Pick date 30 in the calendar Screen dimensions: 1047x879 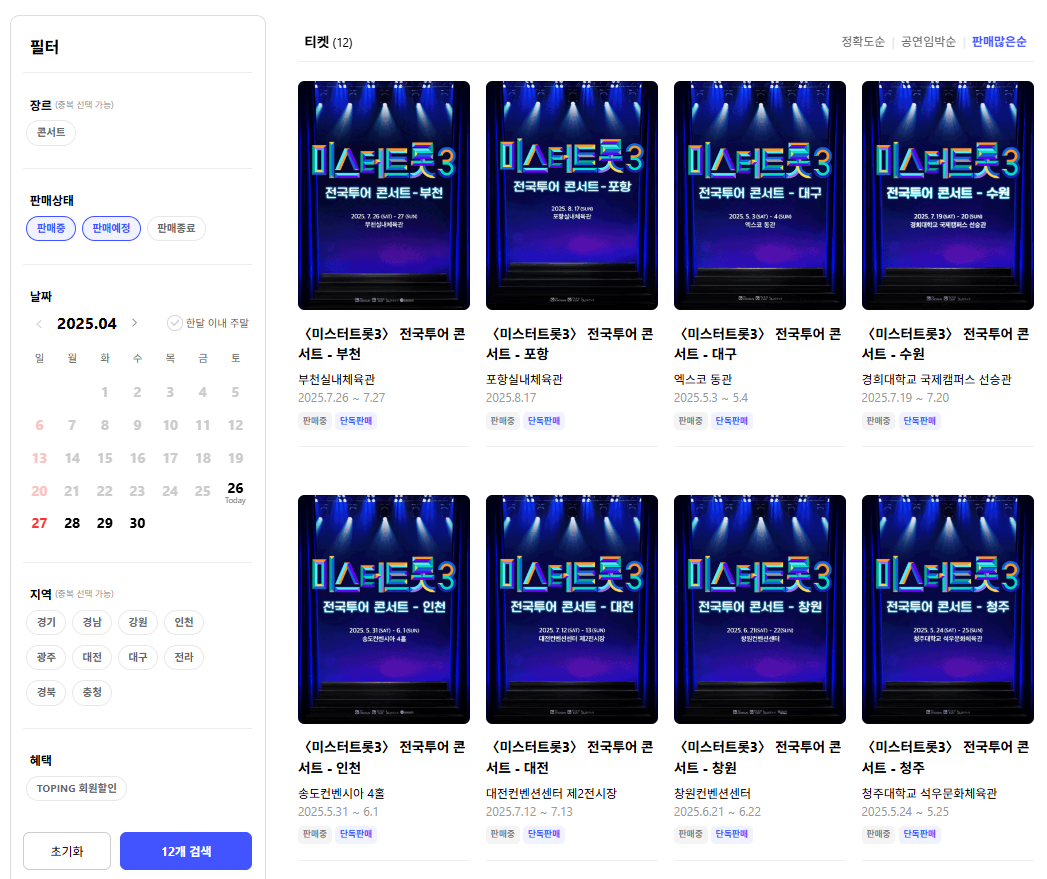pos(138,524)
